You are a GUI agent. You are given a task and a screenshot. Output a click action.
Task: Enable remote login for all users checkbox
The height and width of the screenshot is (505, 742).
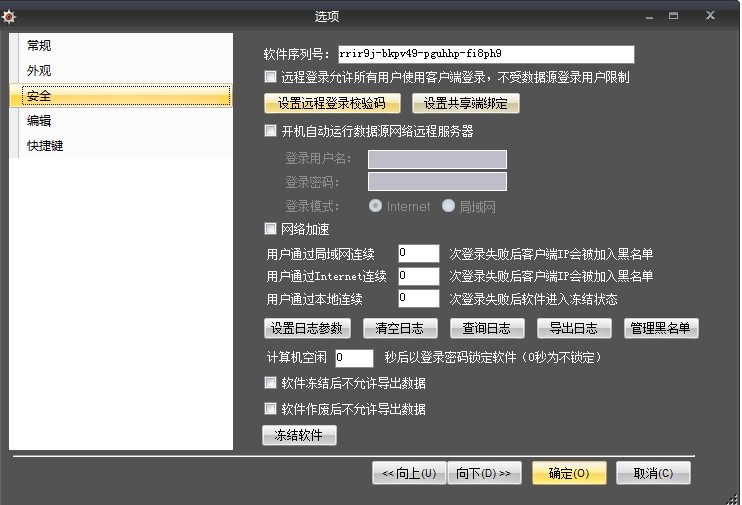click(270, 77)
